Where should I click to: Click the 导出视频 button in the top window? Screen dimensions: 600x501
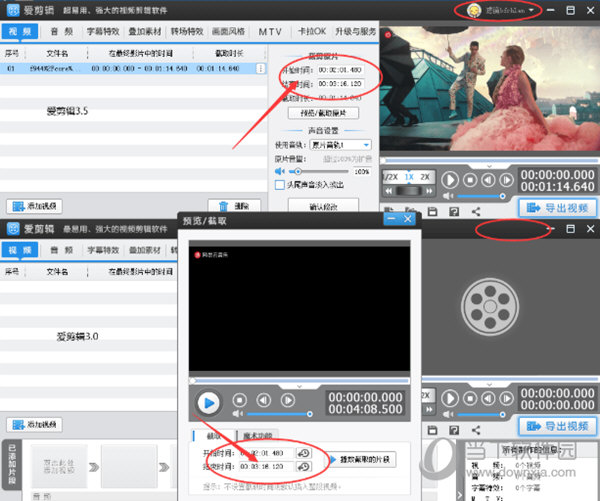[x=557, y=208]
